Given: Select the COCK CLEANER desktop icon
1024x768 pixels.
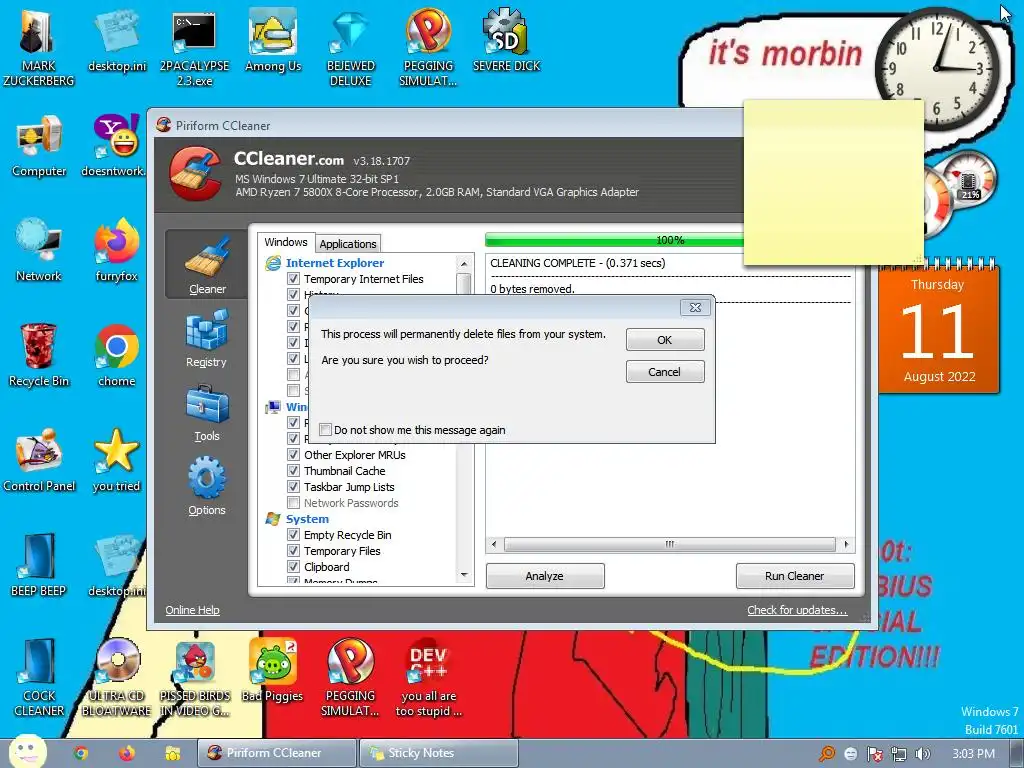Looking at the screenshot, I should click(39, 678).
